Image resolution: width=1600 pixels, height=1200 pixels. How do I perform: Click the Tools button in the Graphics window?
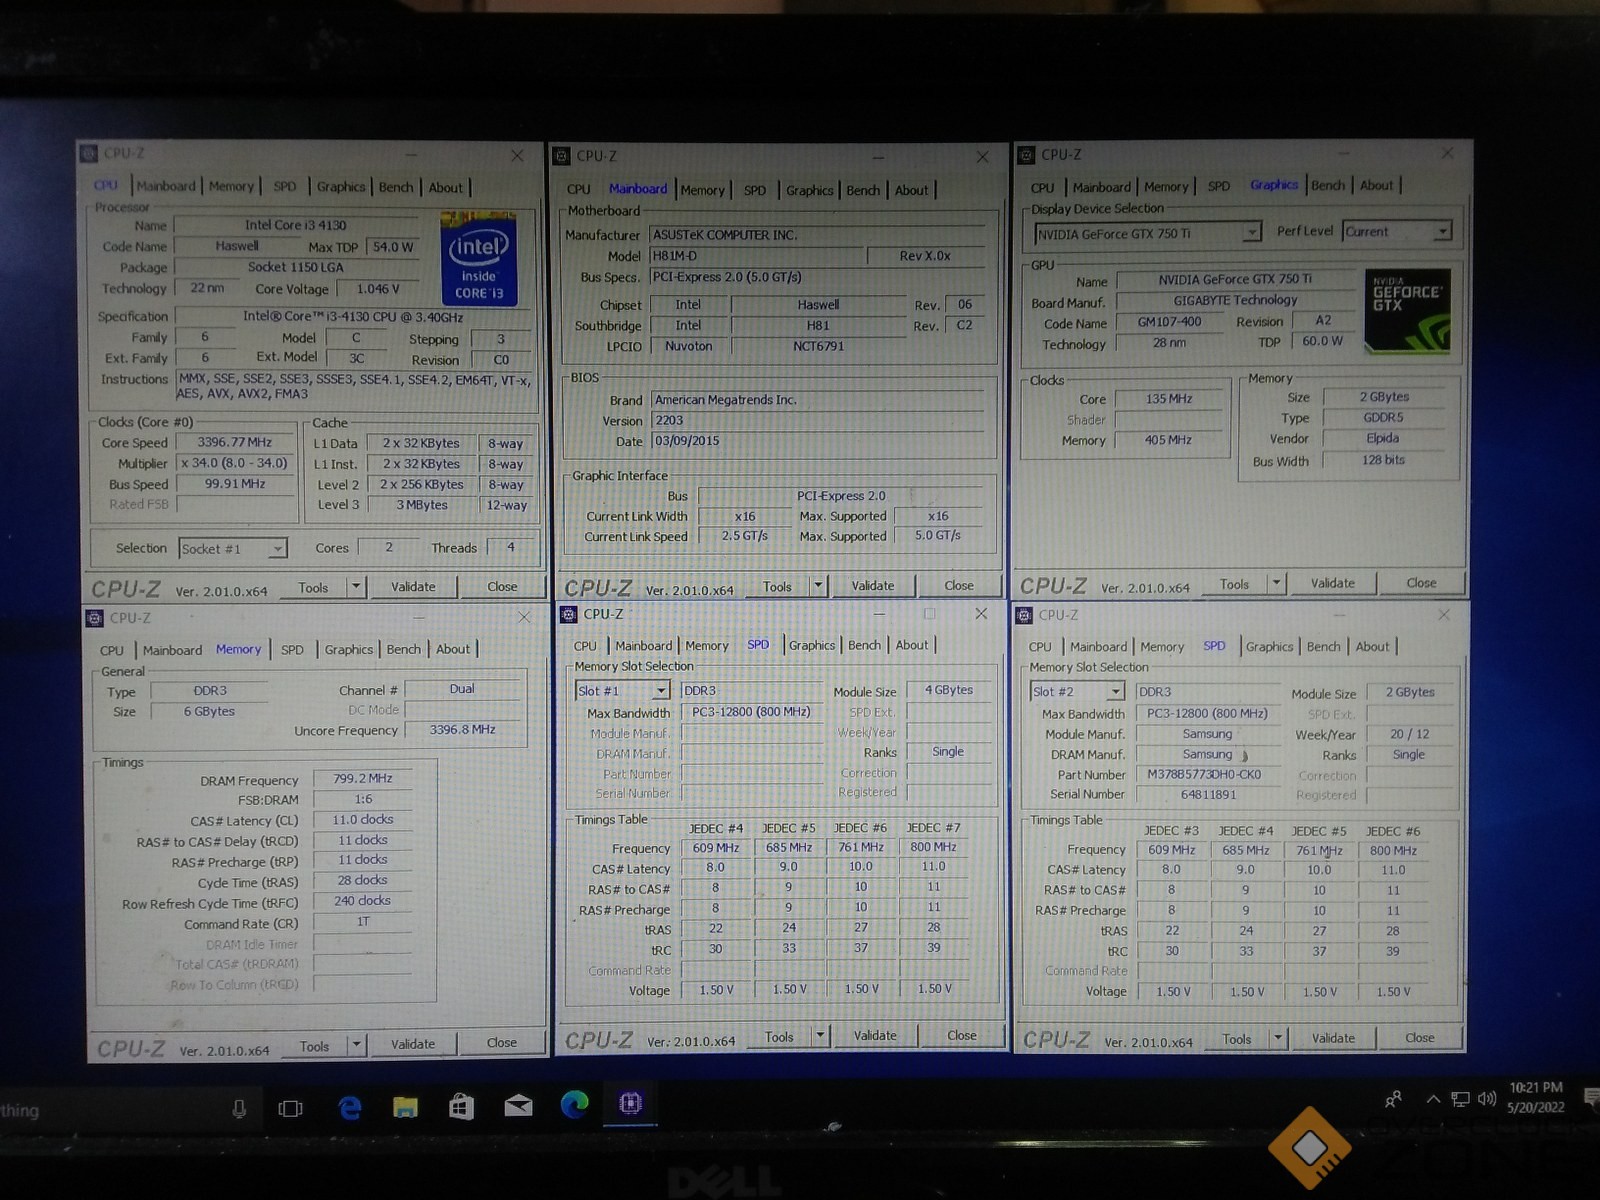coord(1234,584)
